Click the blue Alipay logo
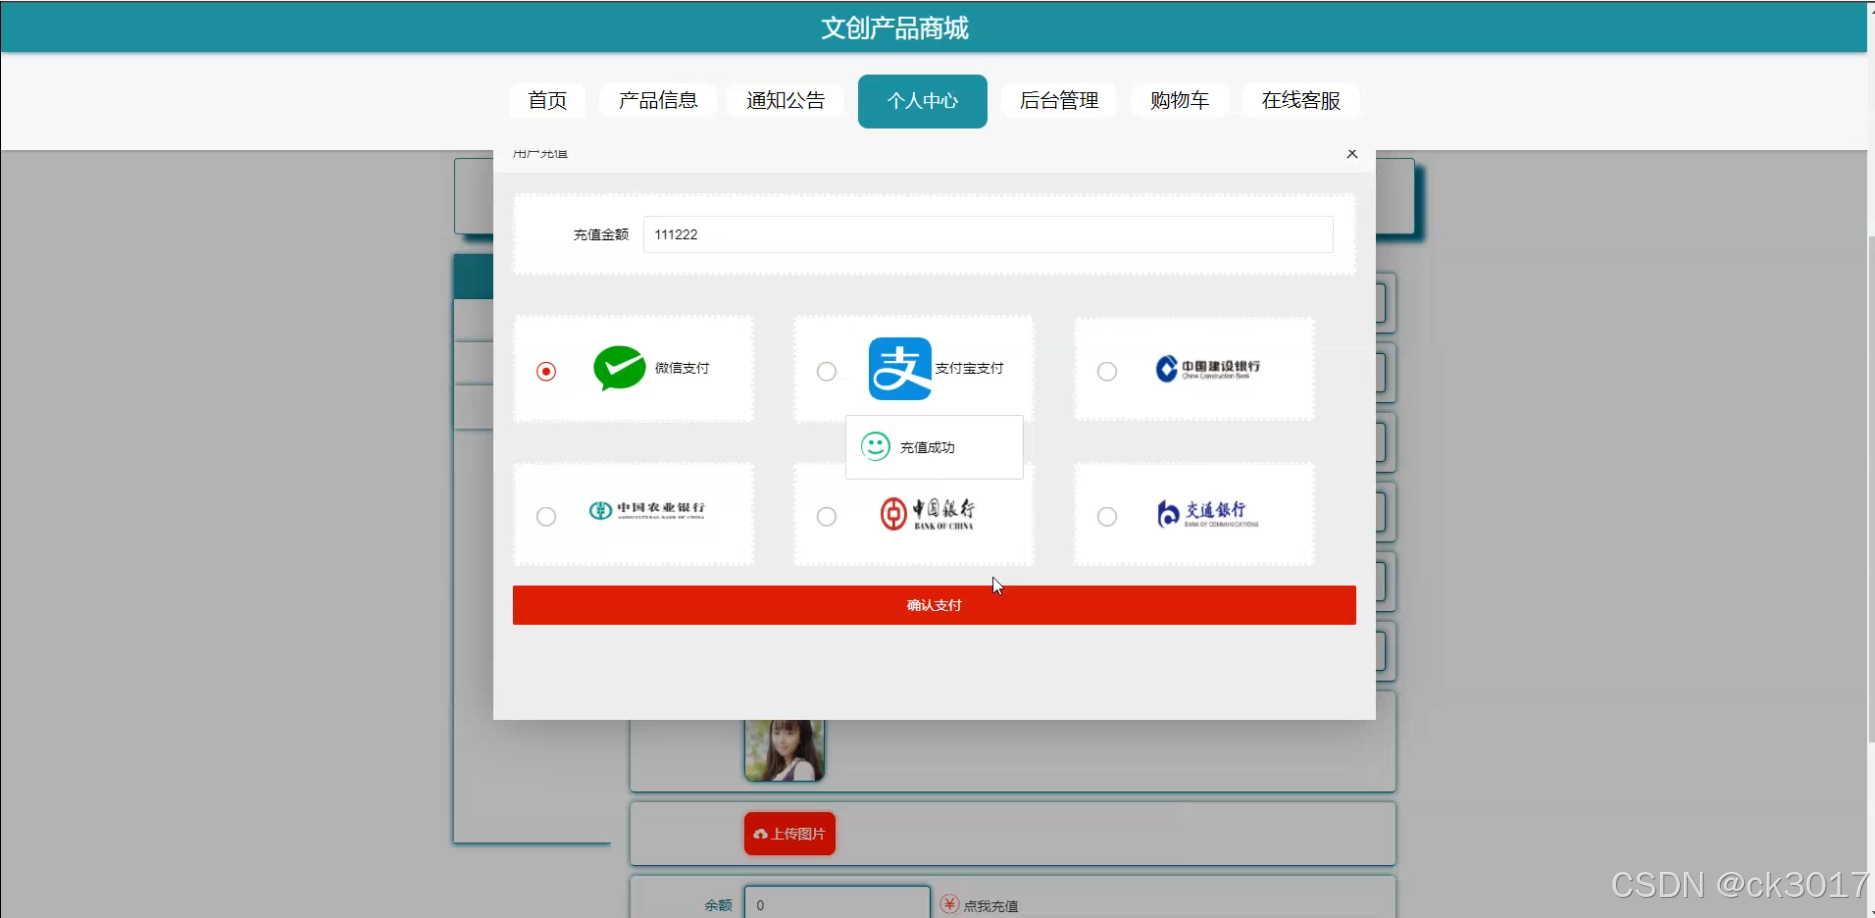Screen dimensions: 1875x918 point(900,369)
